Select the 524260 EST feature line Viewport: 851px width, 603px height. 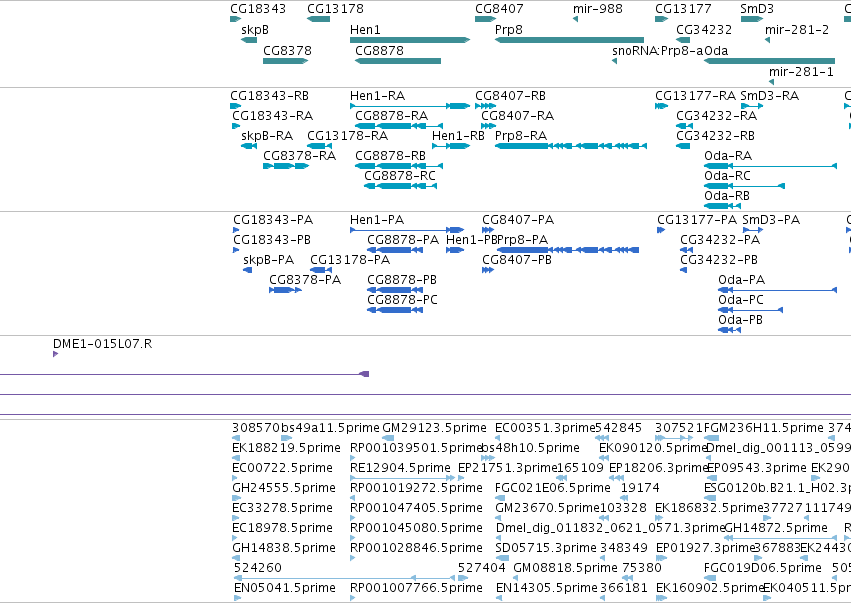pyautogui.click(x=344, y=579)
